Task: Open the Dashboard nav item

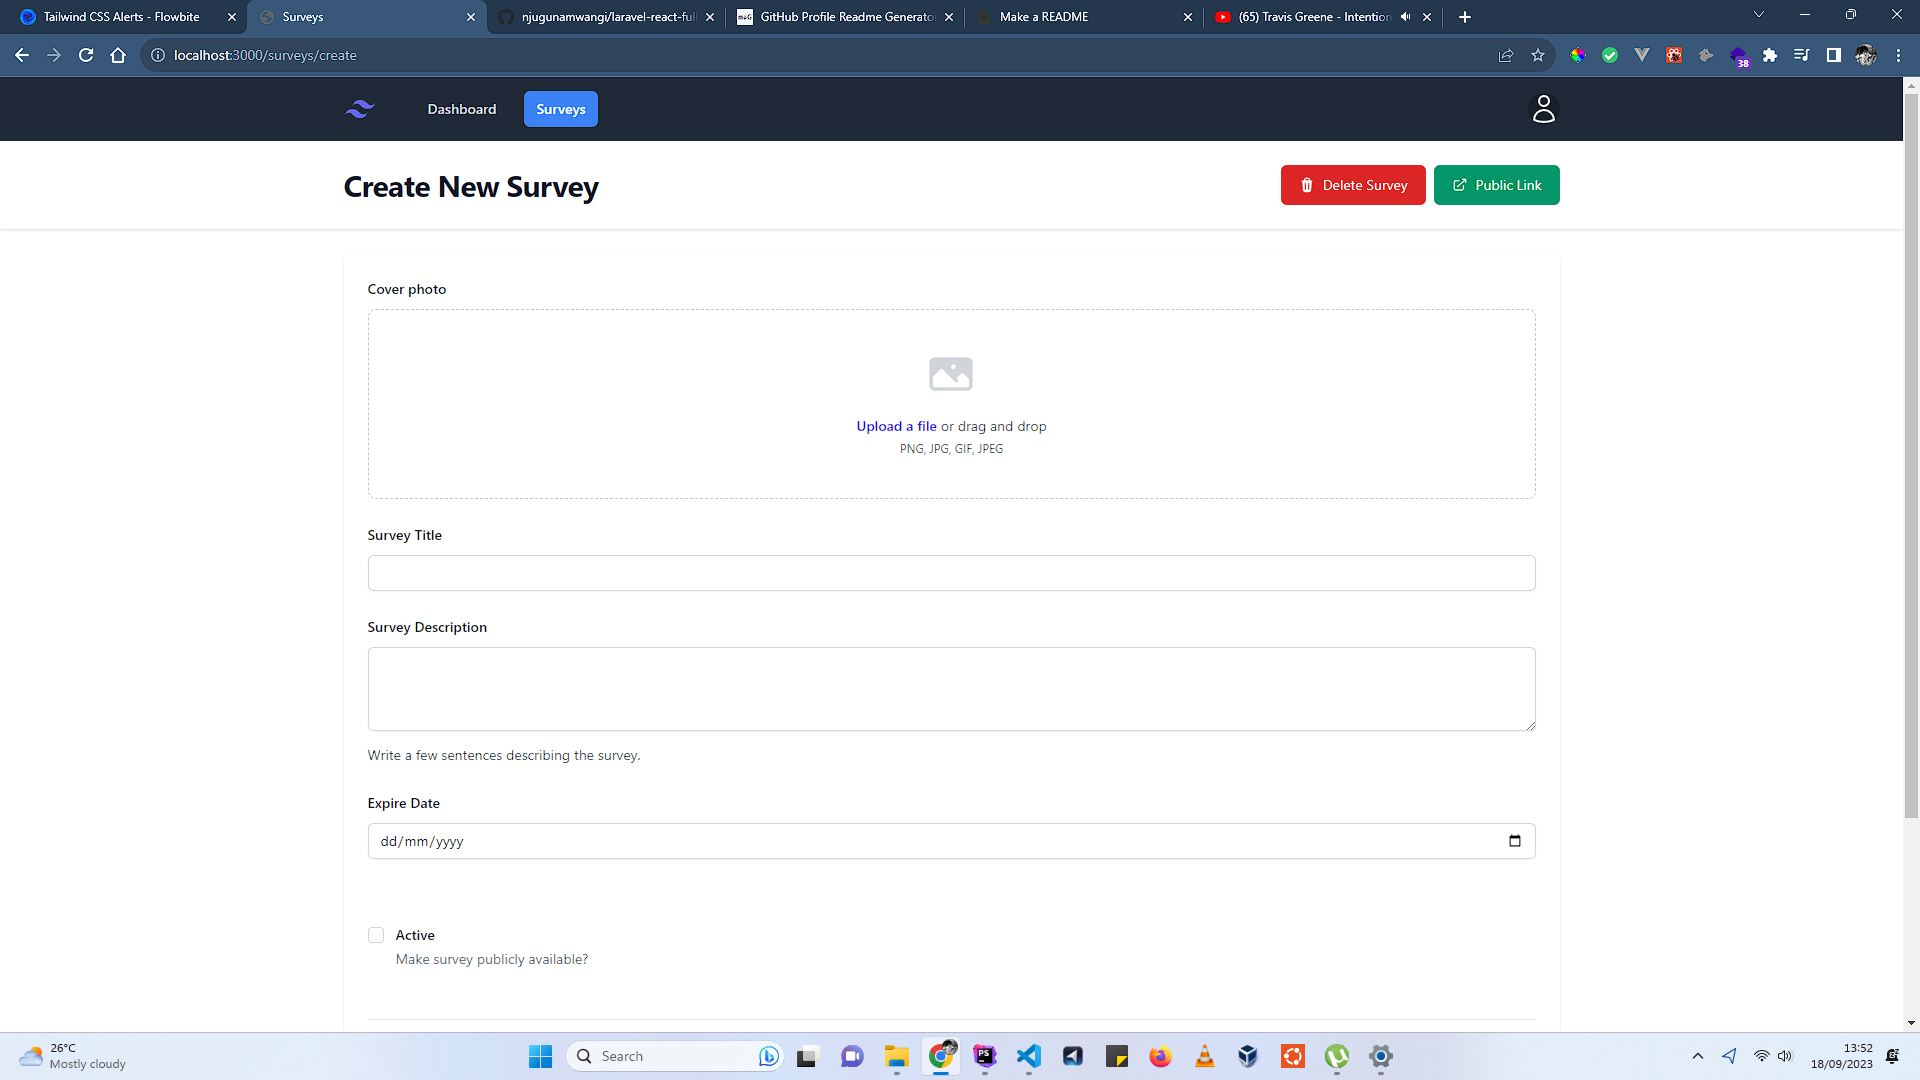Action: click(x=461, y=109)
